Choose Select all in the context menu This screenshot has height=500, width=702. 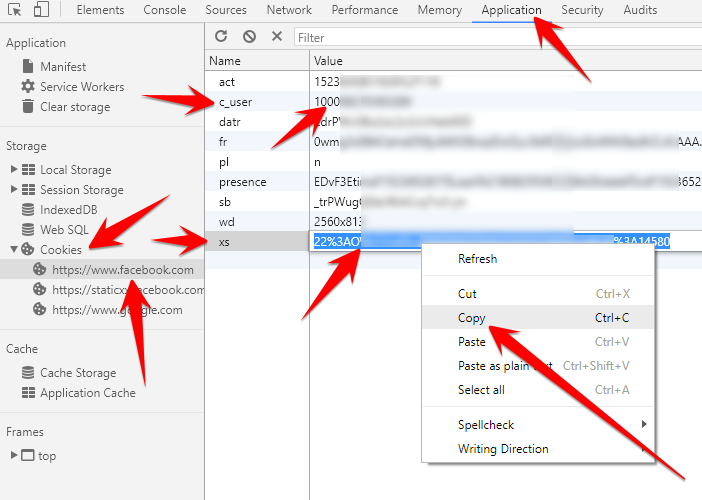pyautogui.click(x=538, y=390)
